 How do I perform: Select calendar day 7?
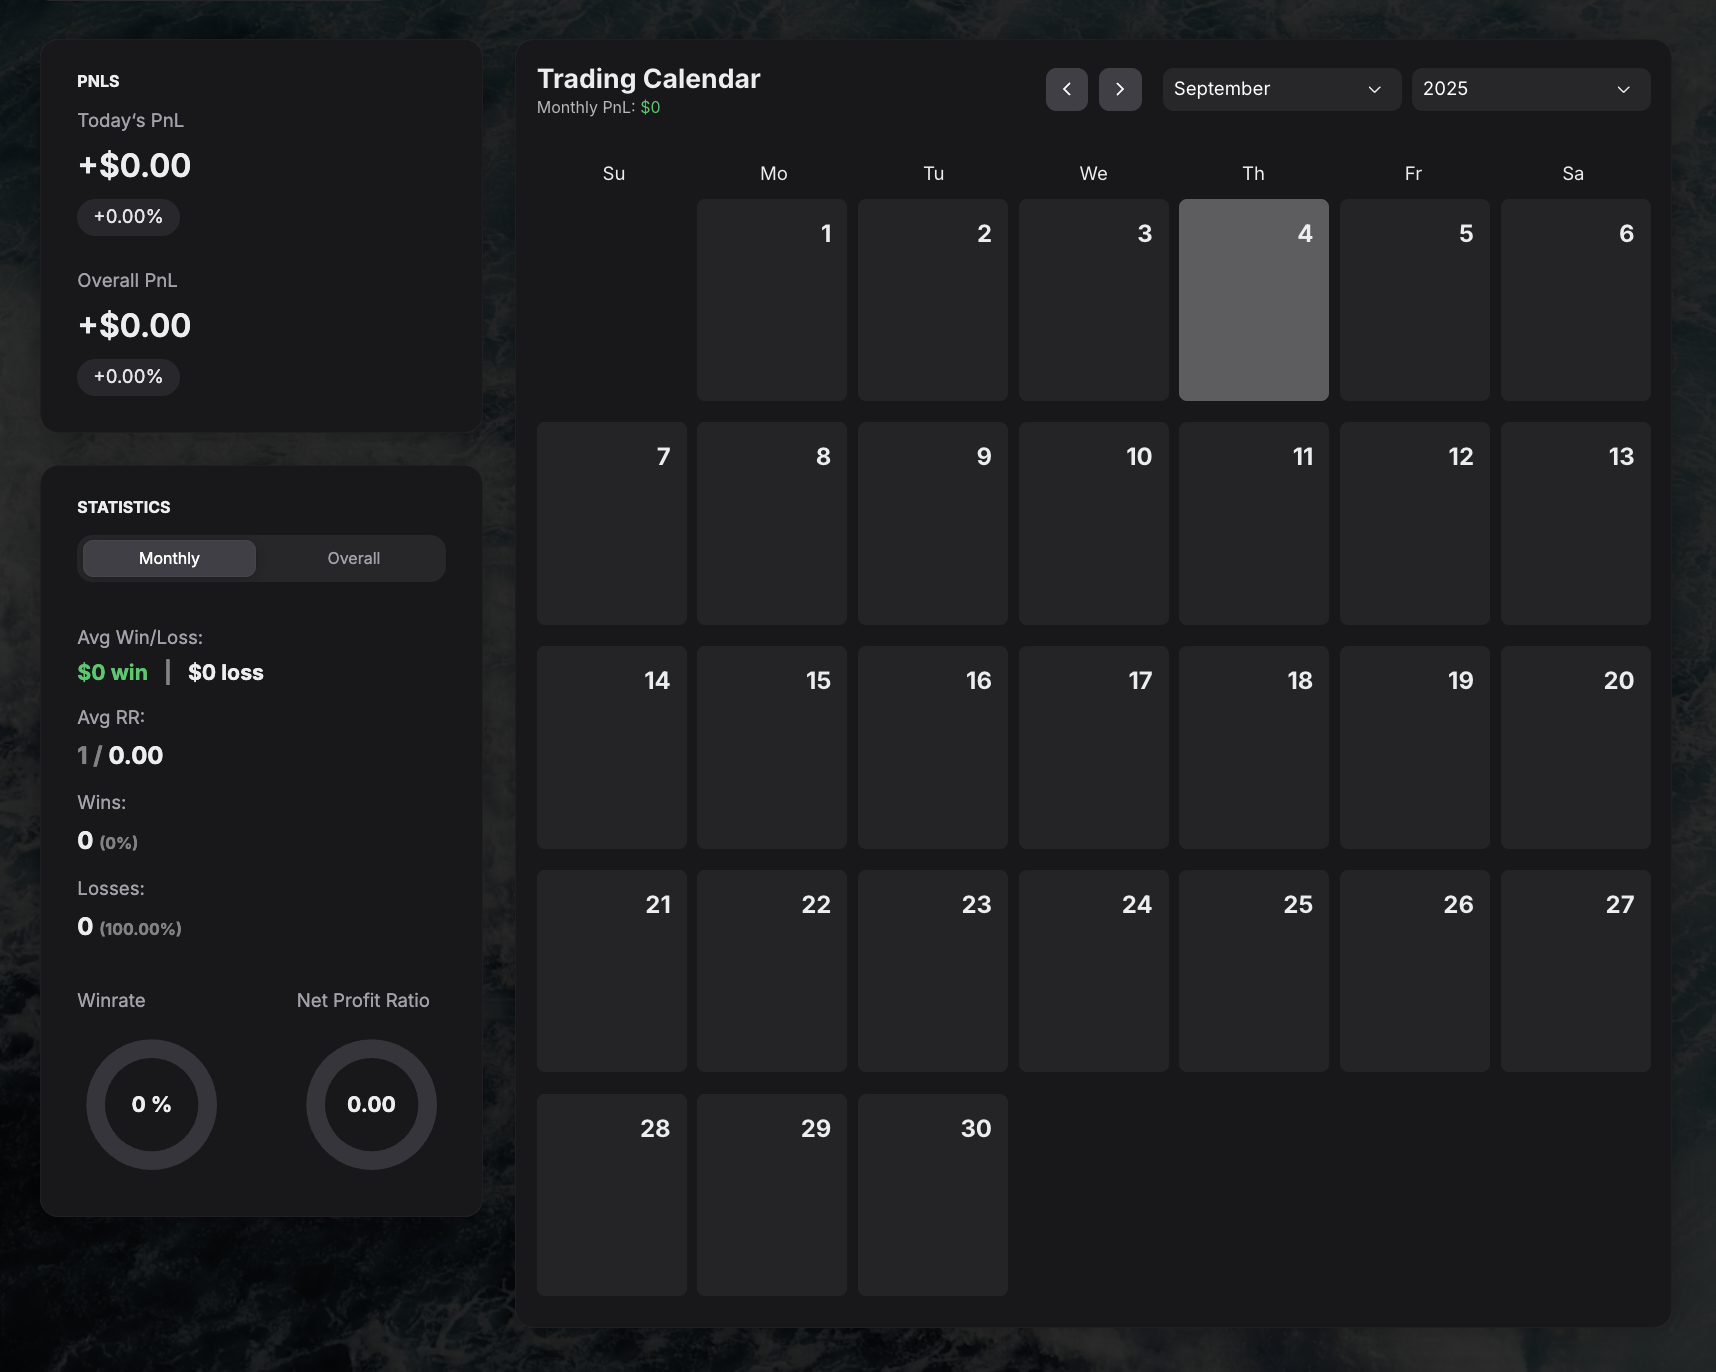[611, 524]
